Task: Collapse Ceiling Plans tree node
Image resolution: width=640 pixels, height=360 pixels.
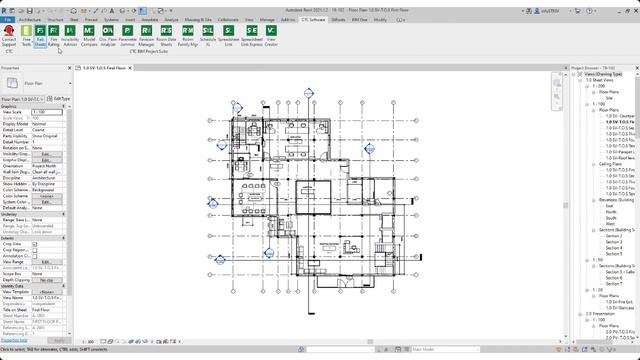Action: click(593, 164)
